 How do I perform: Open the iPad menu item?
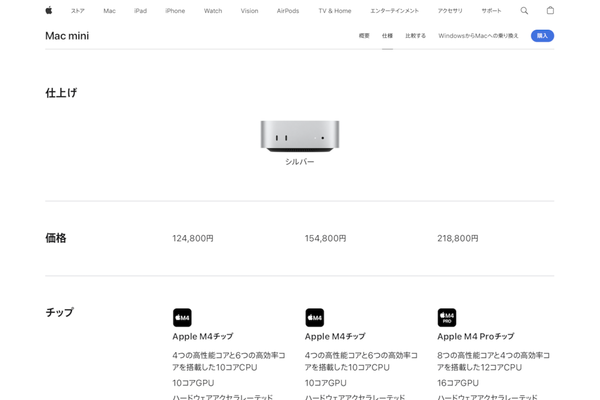click(x=140, y=11)
